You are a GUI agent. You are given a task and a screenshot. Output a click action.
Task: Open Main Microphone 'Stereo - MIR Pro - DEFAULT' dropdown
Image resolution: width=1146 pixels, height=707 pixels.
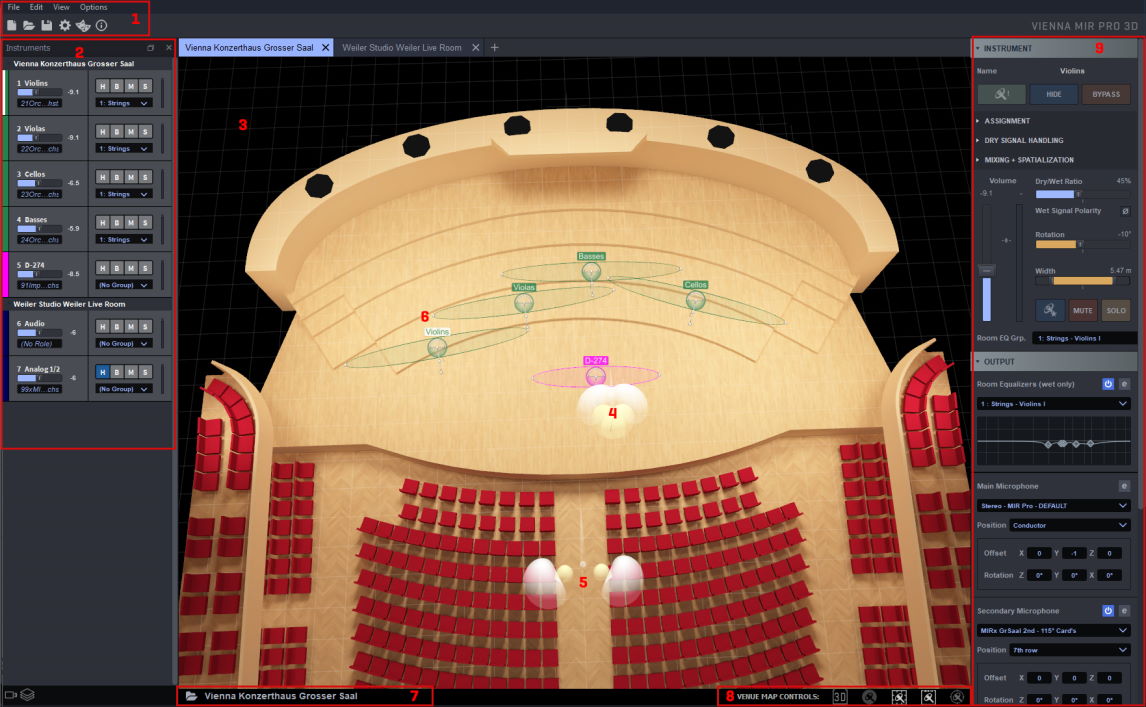1054,505
